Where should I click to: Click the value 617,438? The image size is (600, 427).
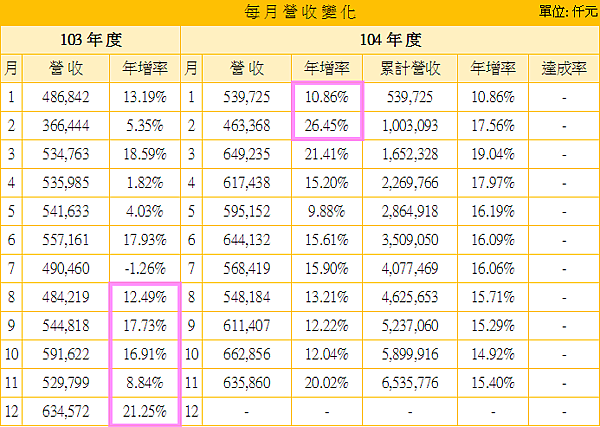coord(247,183)
